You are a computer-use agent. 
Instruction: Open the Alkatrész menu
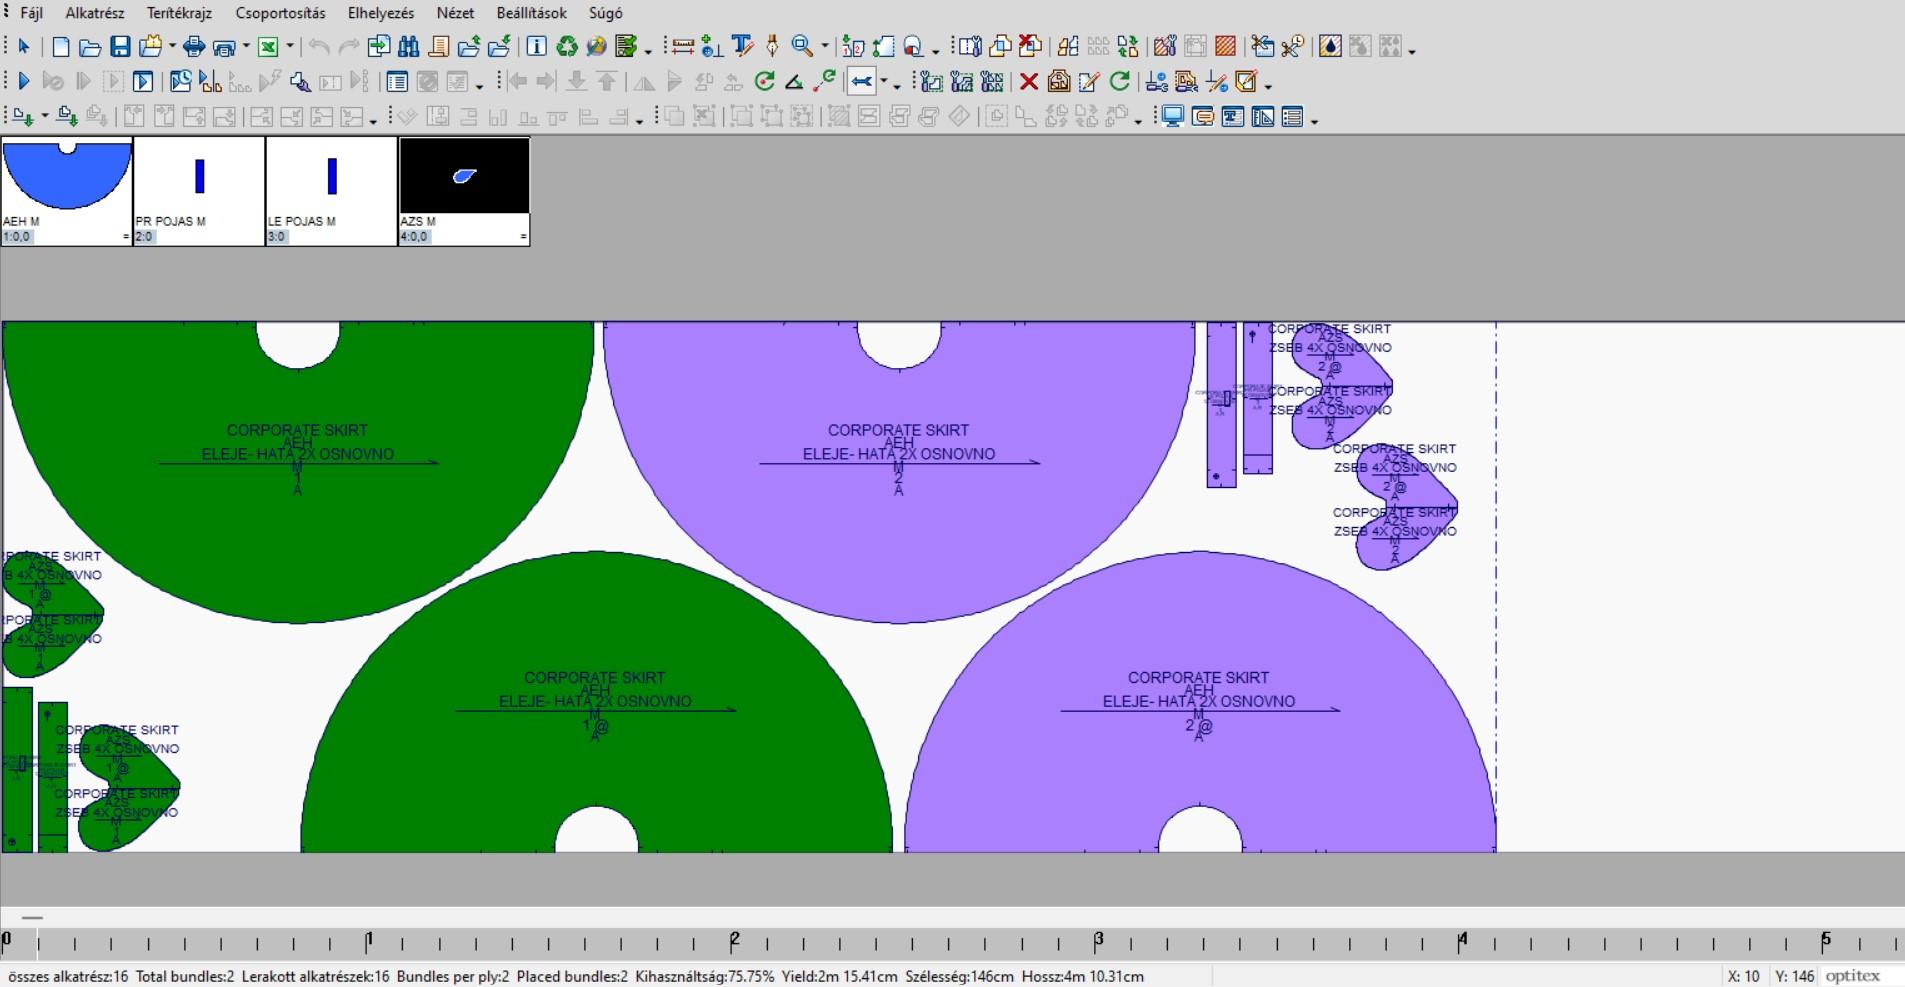click(95, 13)
